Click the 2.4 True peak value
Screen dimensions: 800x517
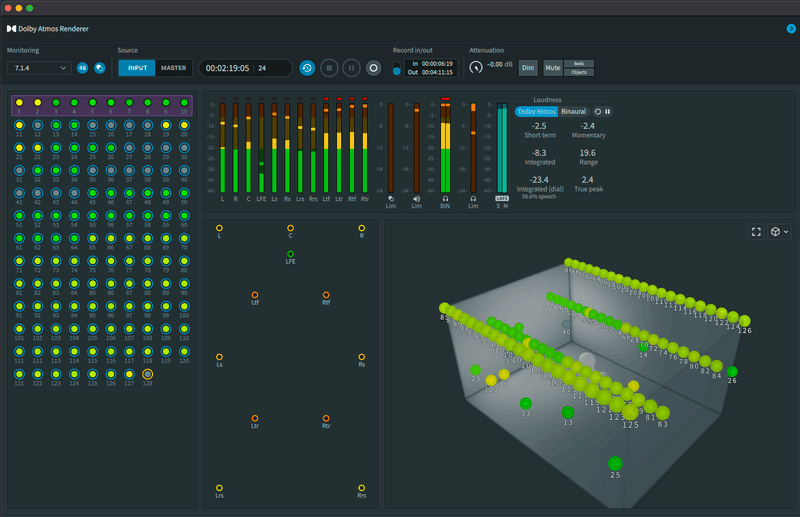click(x=587, y=180)
